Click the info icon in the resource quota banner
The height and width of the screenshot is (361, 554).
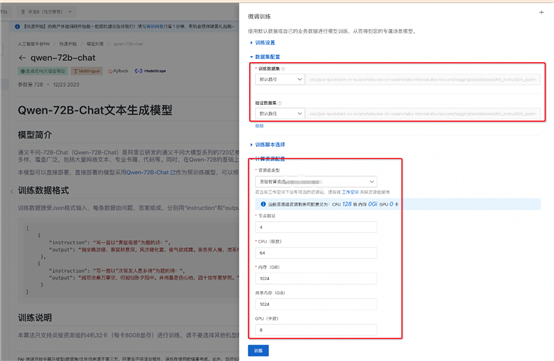click(263, 204)
